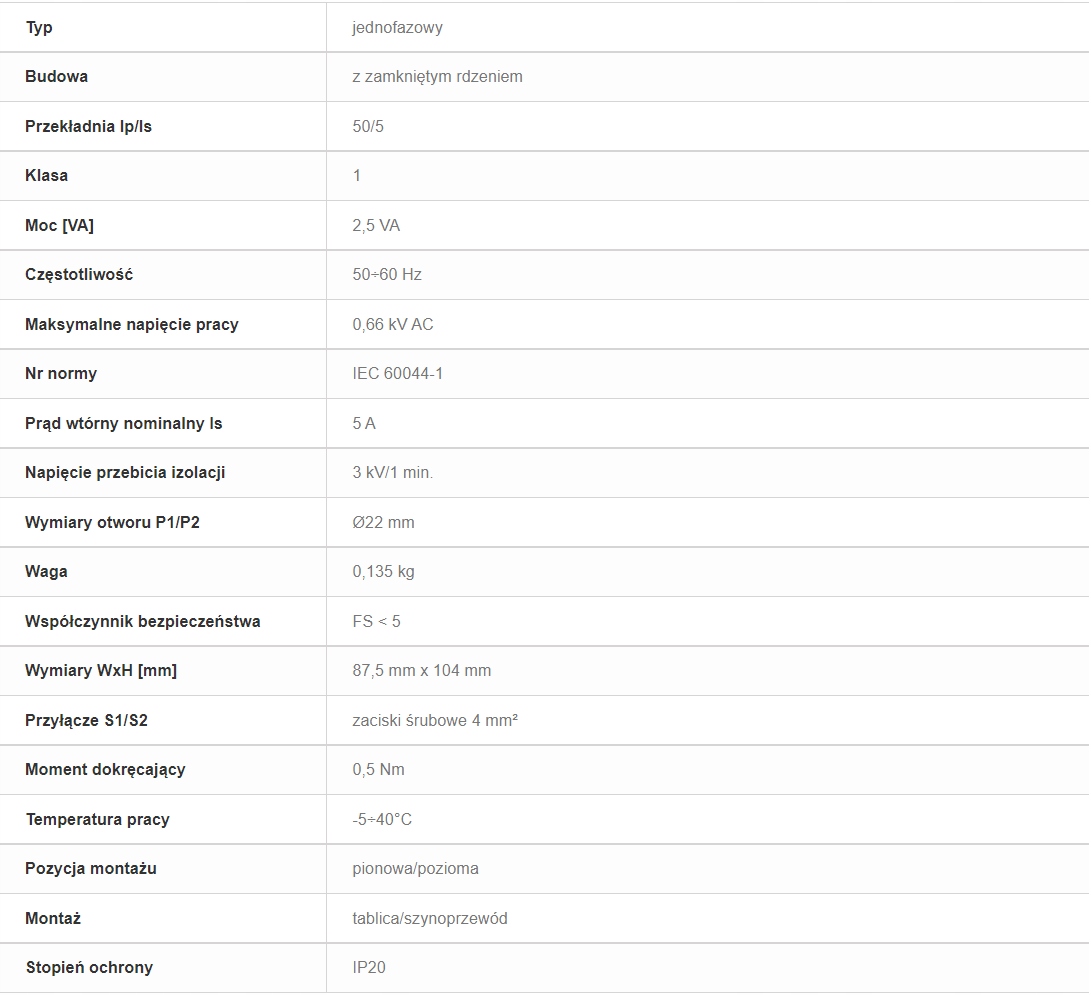
Task: Click the "Częstotliwość" label
Action: click(79, 274)
